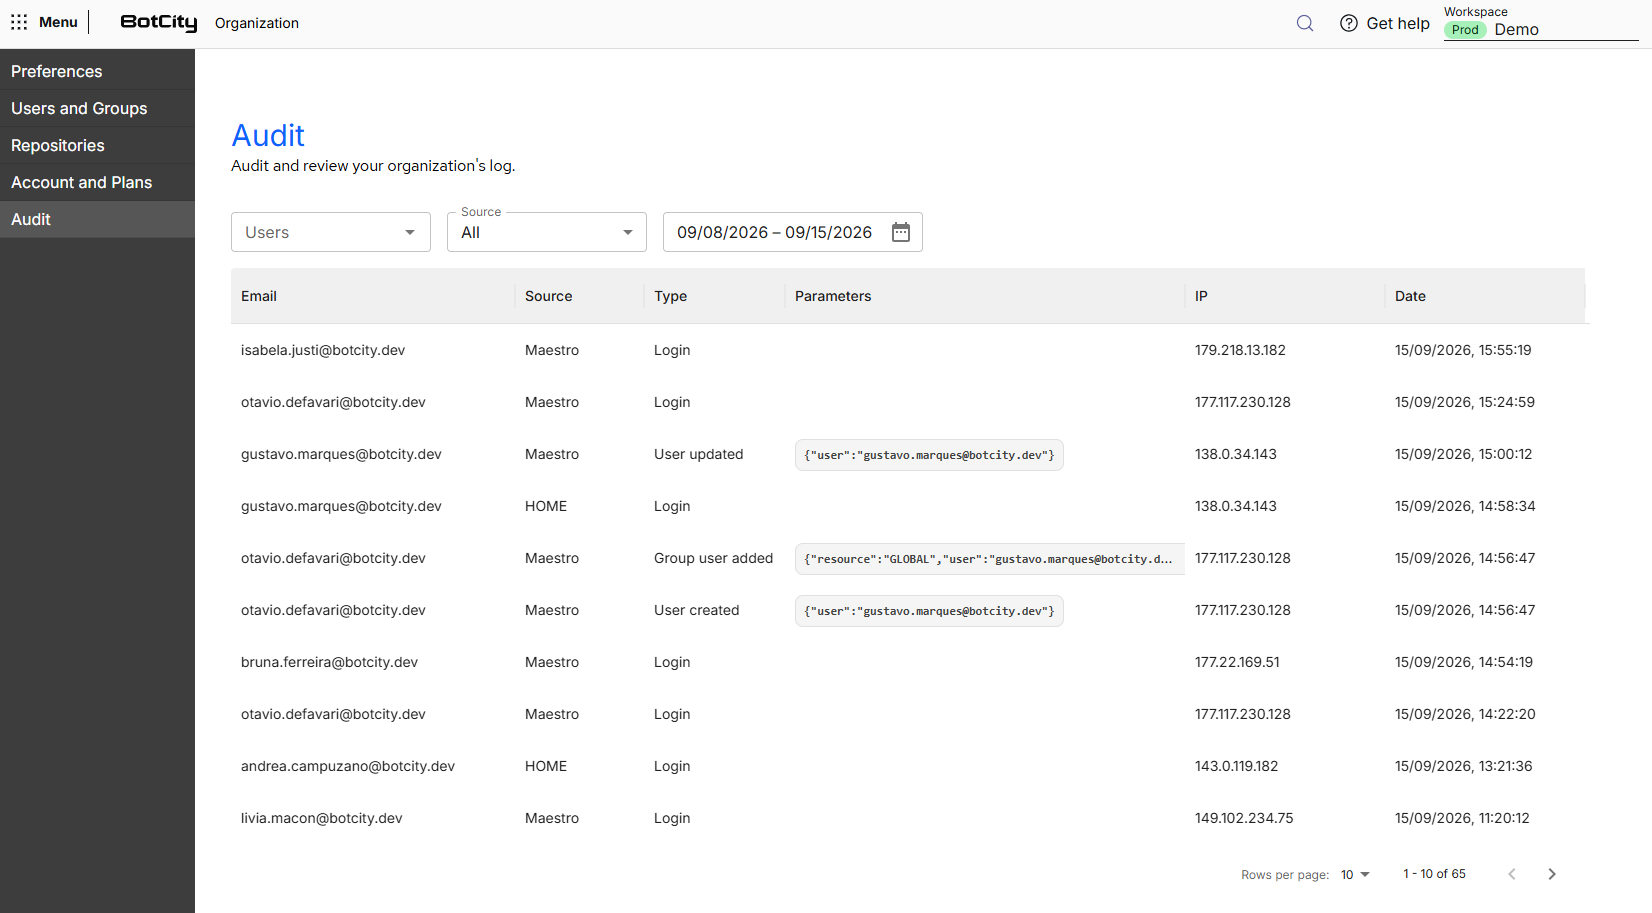
Task: Click livia.macon@botcity.dev email
Action: 322,818
